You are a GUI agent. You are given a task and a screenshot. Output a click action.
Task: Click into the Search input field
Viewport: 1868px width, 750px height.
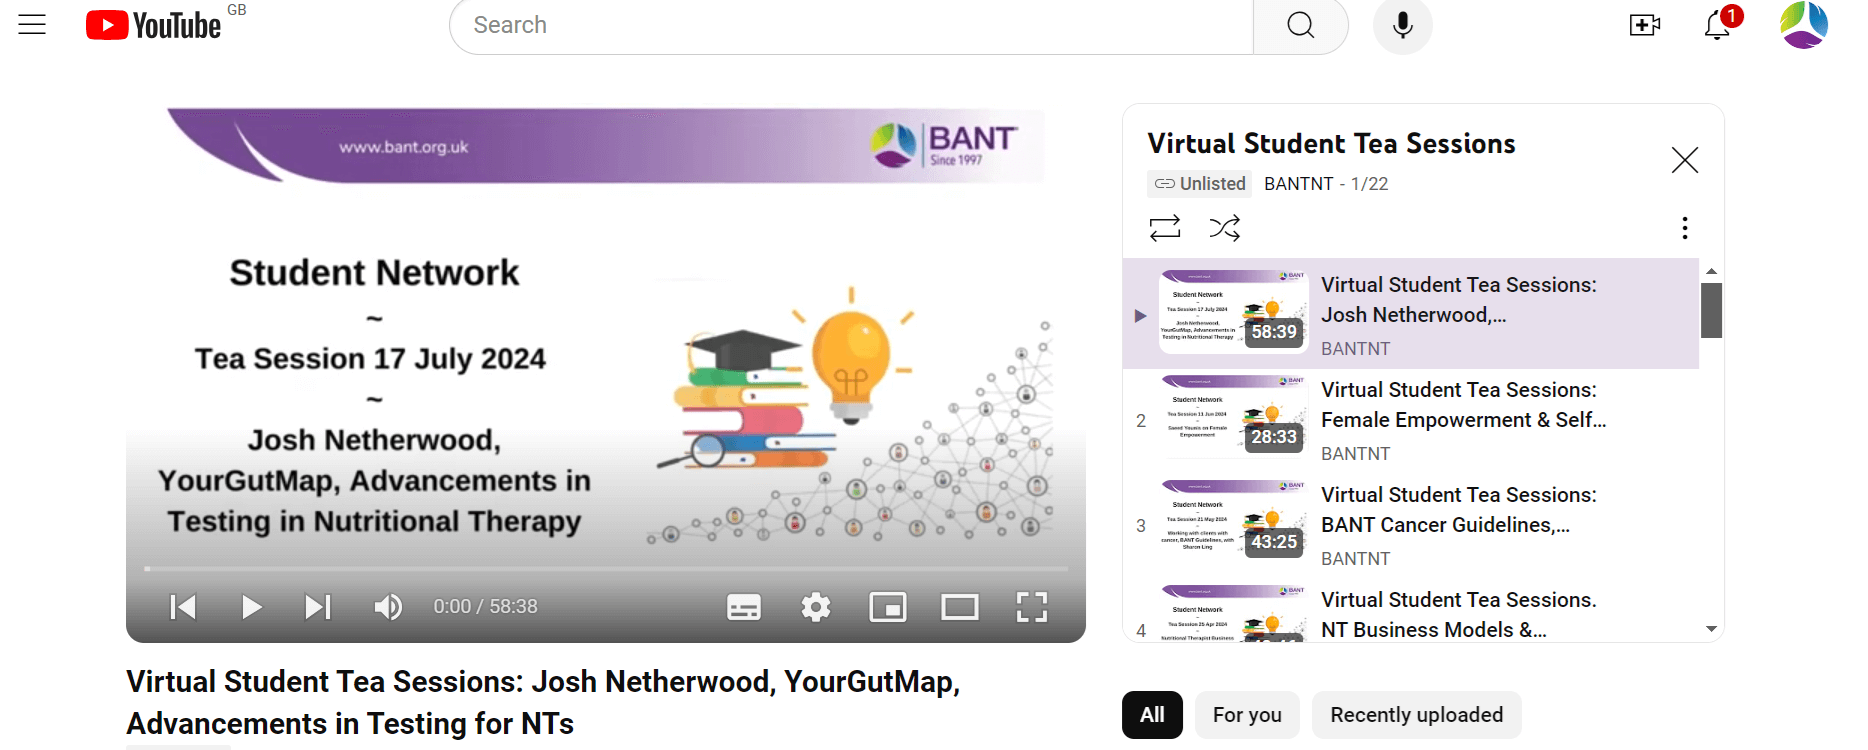(851, 25)
